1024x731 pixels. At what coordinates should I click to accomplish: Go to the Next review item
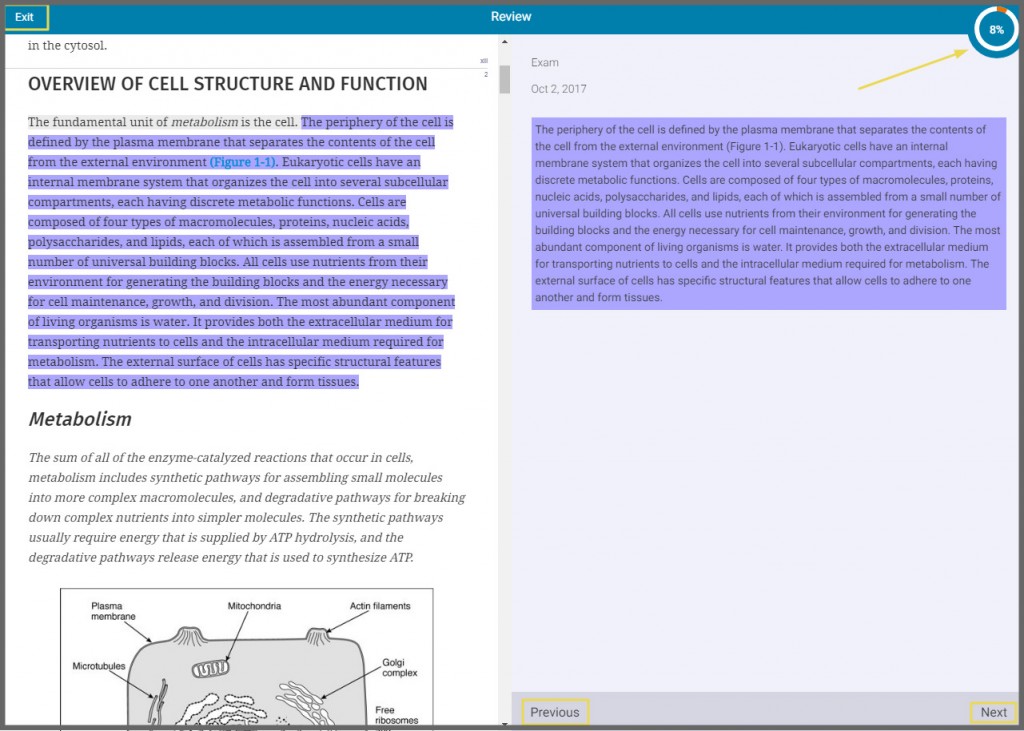tap(993, 712)
